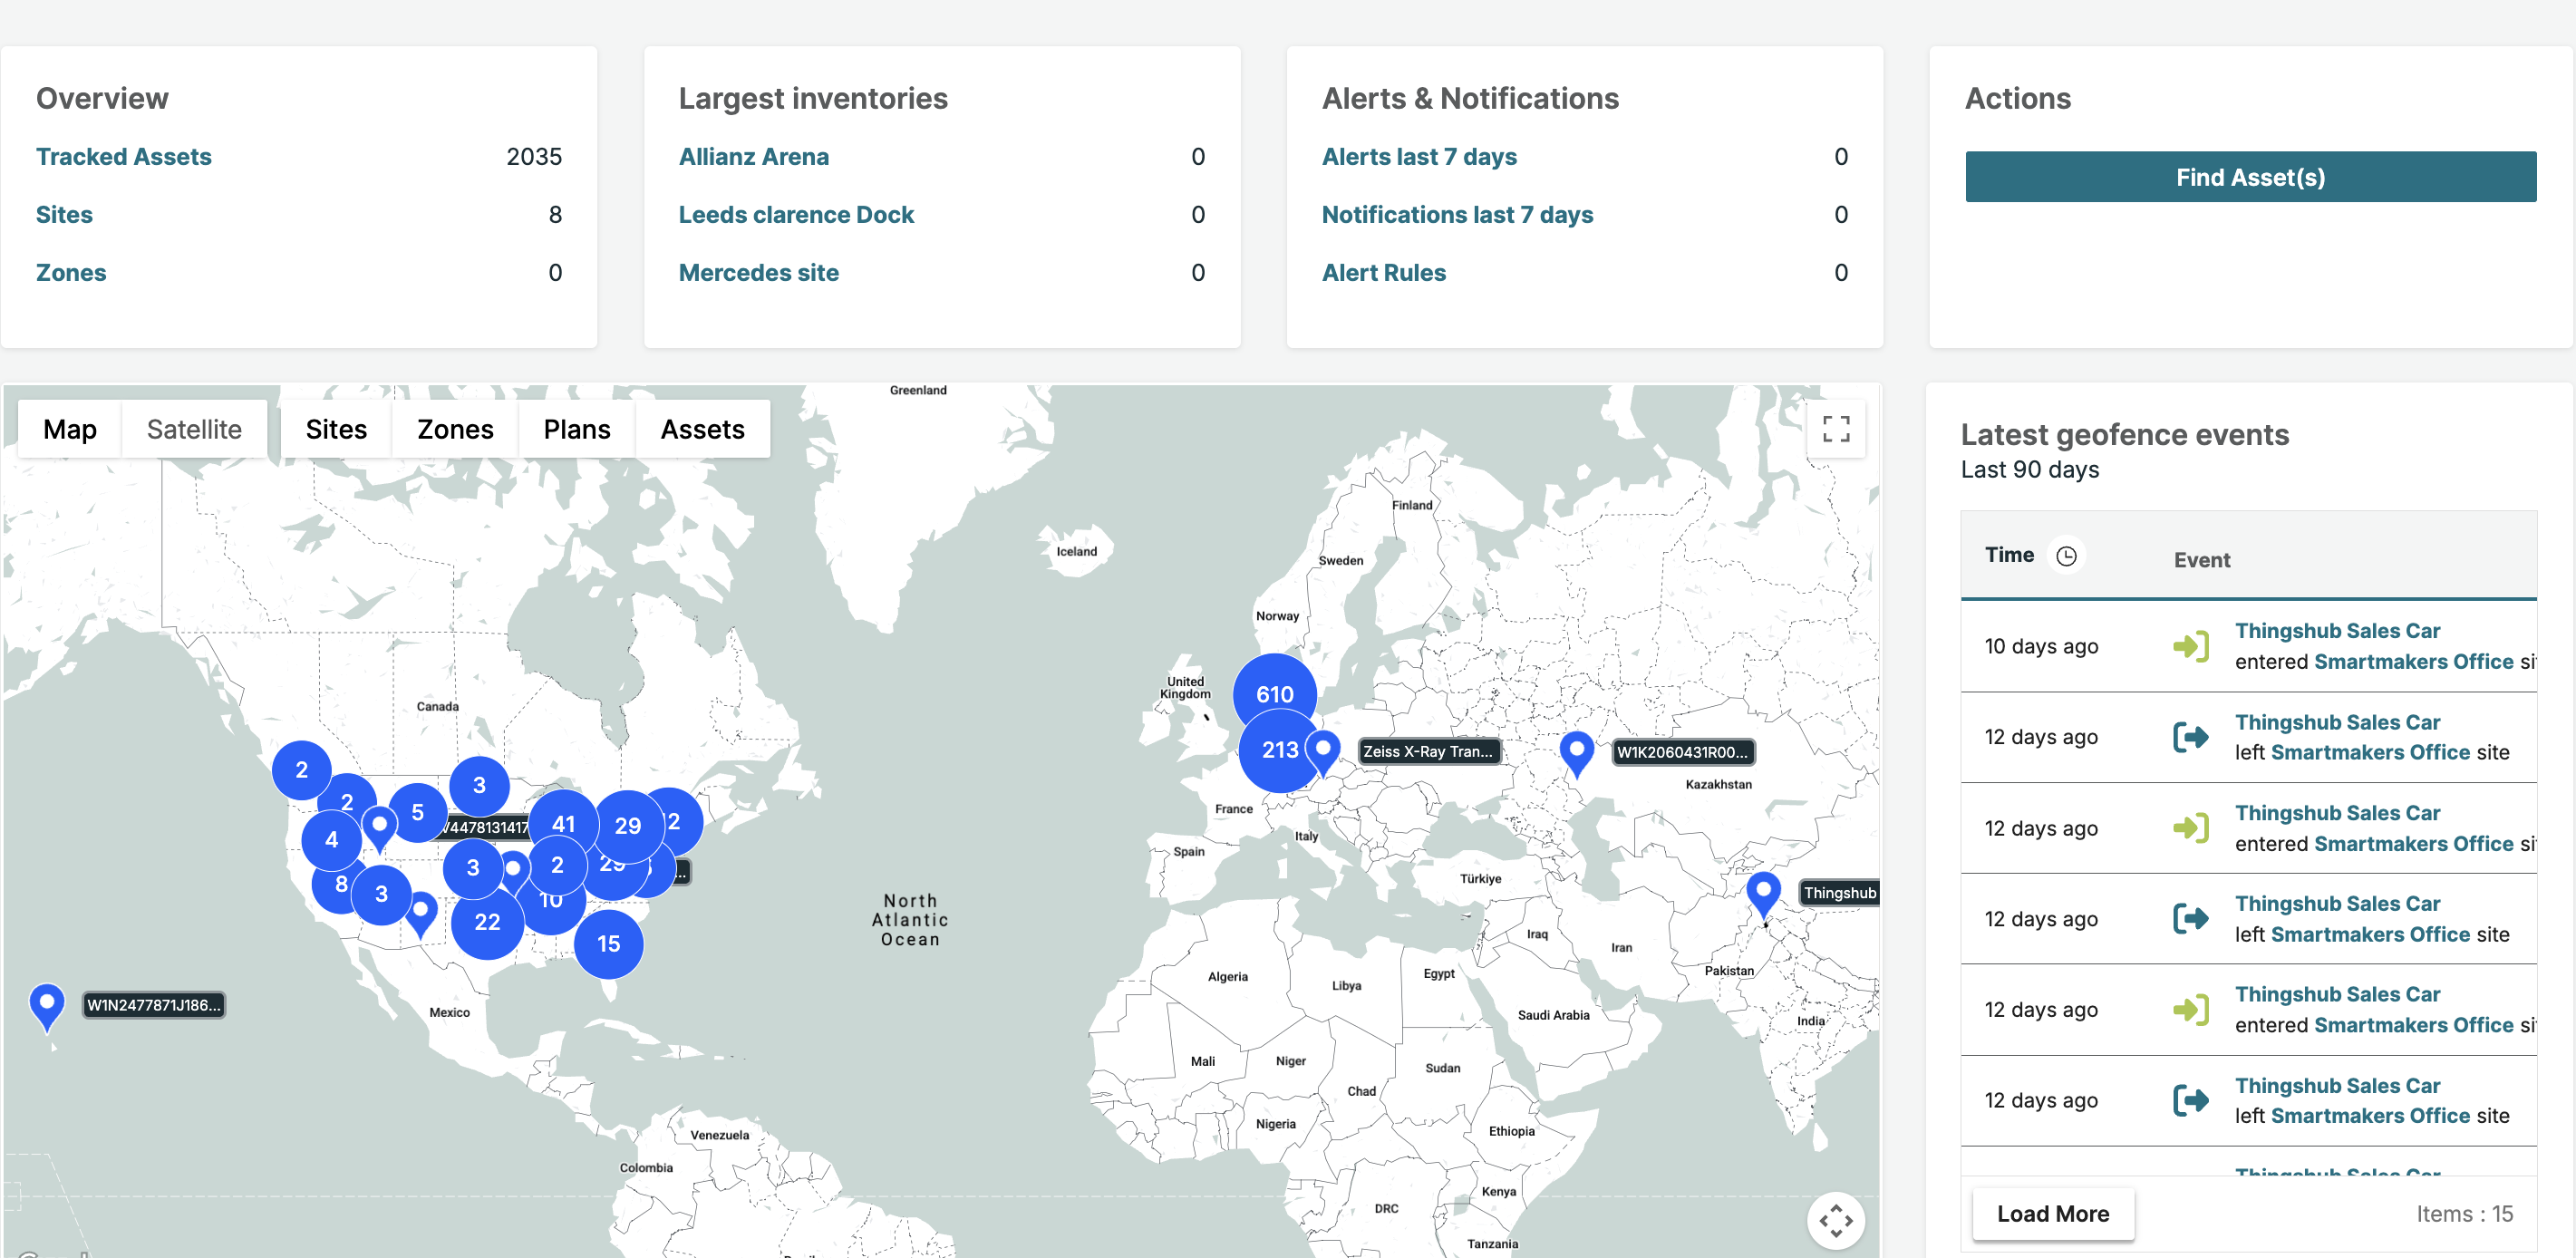Toggle Assets layer on the map
The image size is (2576, 1258).
click(702, 429)
